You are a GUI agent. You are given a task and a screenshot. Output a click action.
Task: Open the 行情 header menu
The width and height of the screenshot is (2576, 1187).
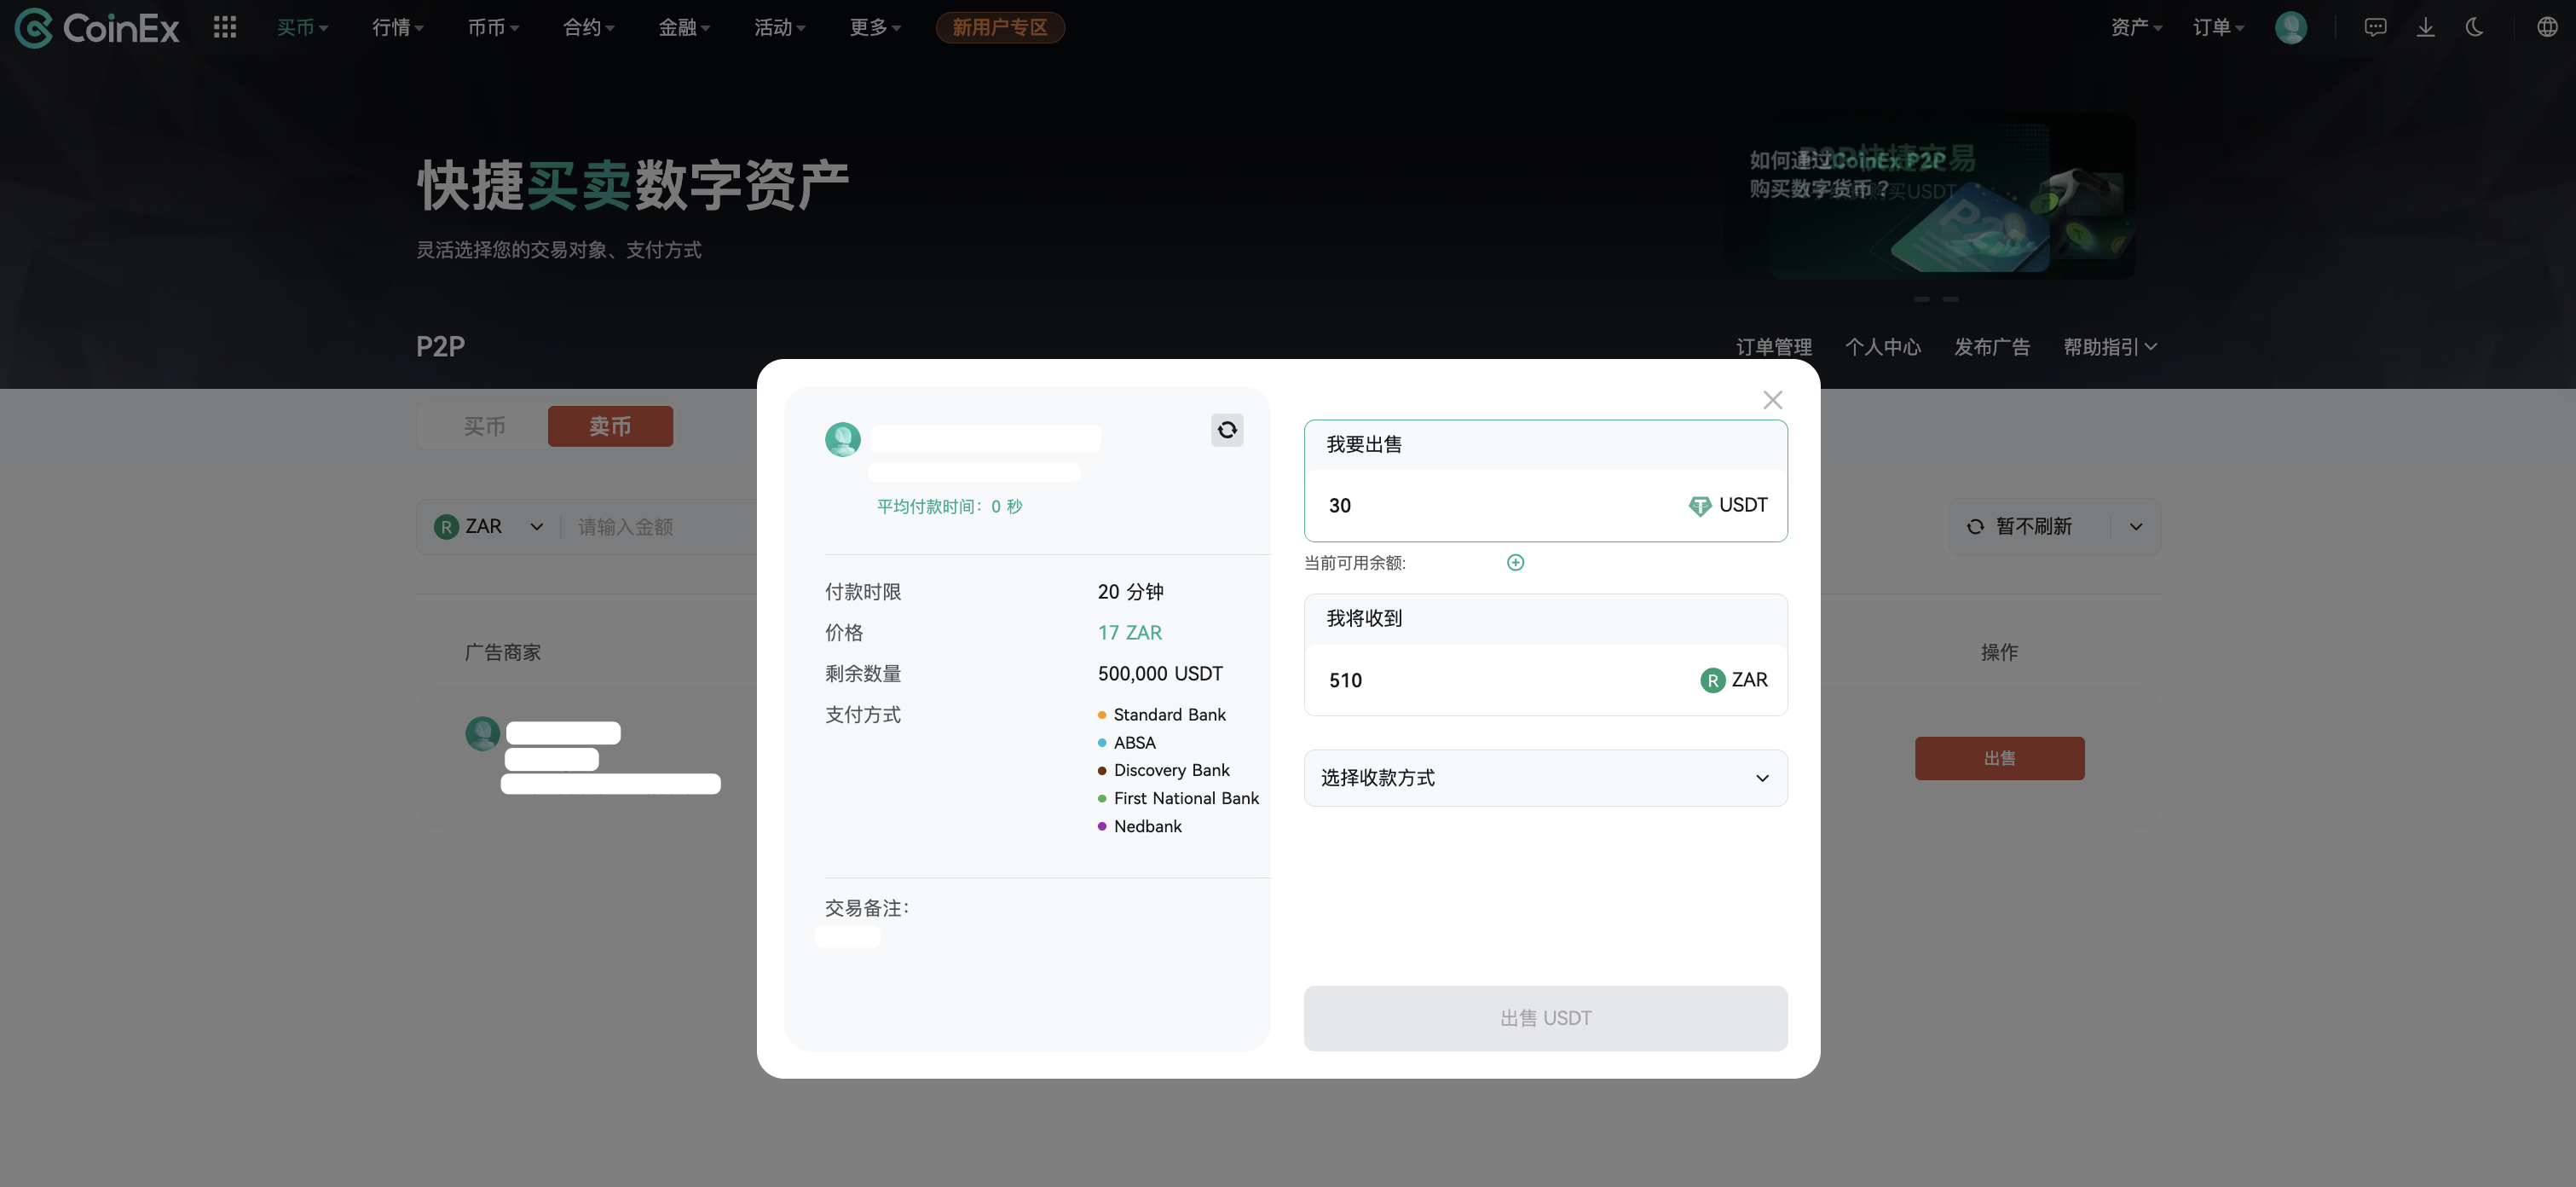tap(397, 27)
